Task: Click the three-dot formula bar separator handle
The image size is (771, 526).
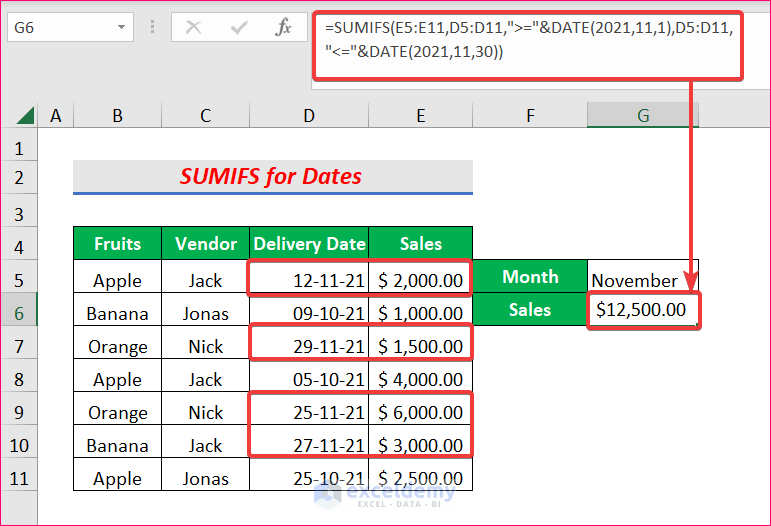Action: click(154, 28)
